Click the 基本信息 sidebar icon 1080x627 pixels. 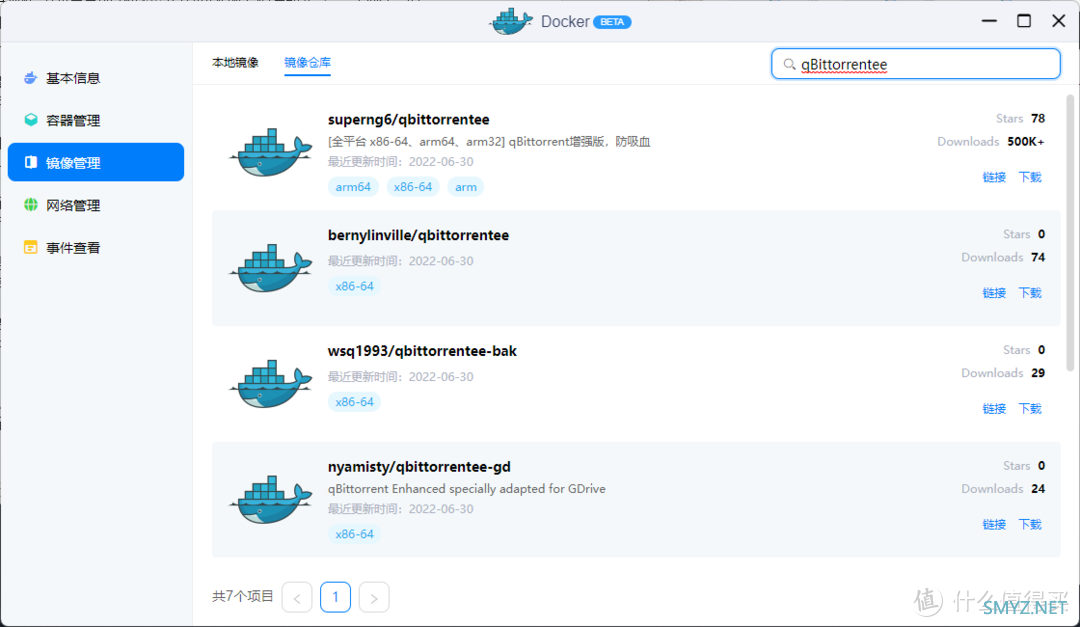tap(30, 78)
